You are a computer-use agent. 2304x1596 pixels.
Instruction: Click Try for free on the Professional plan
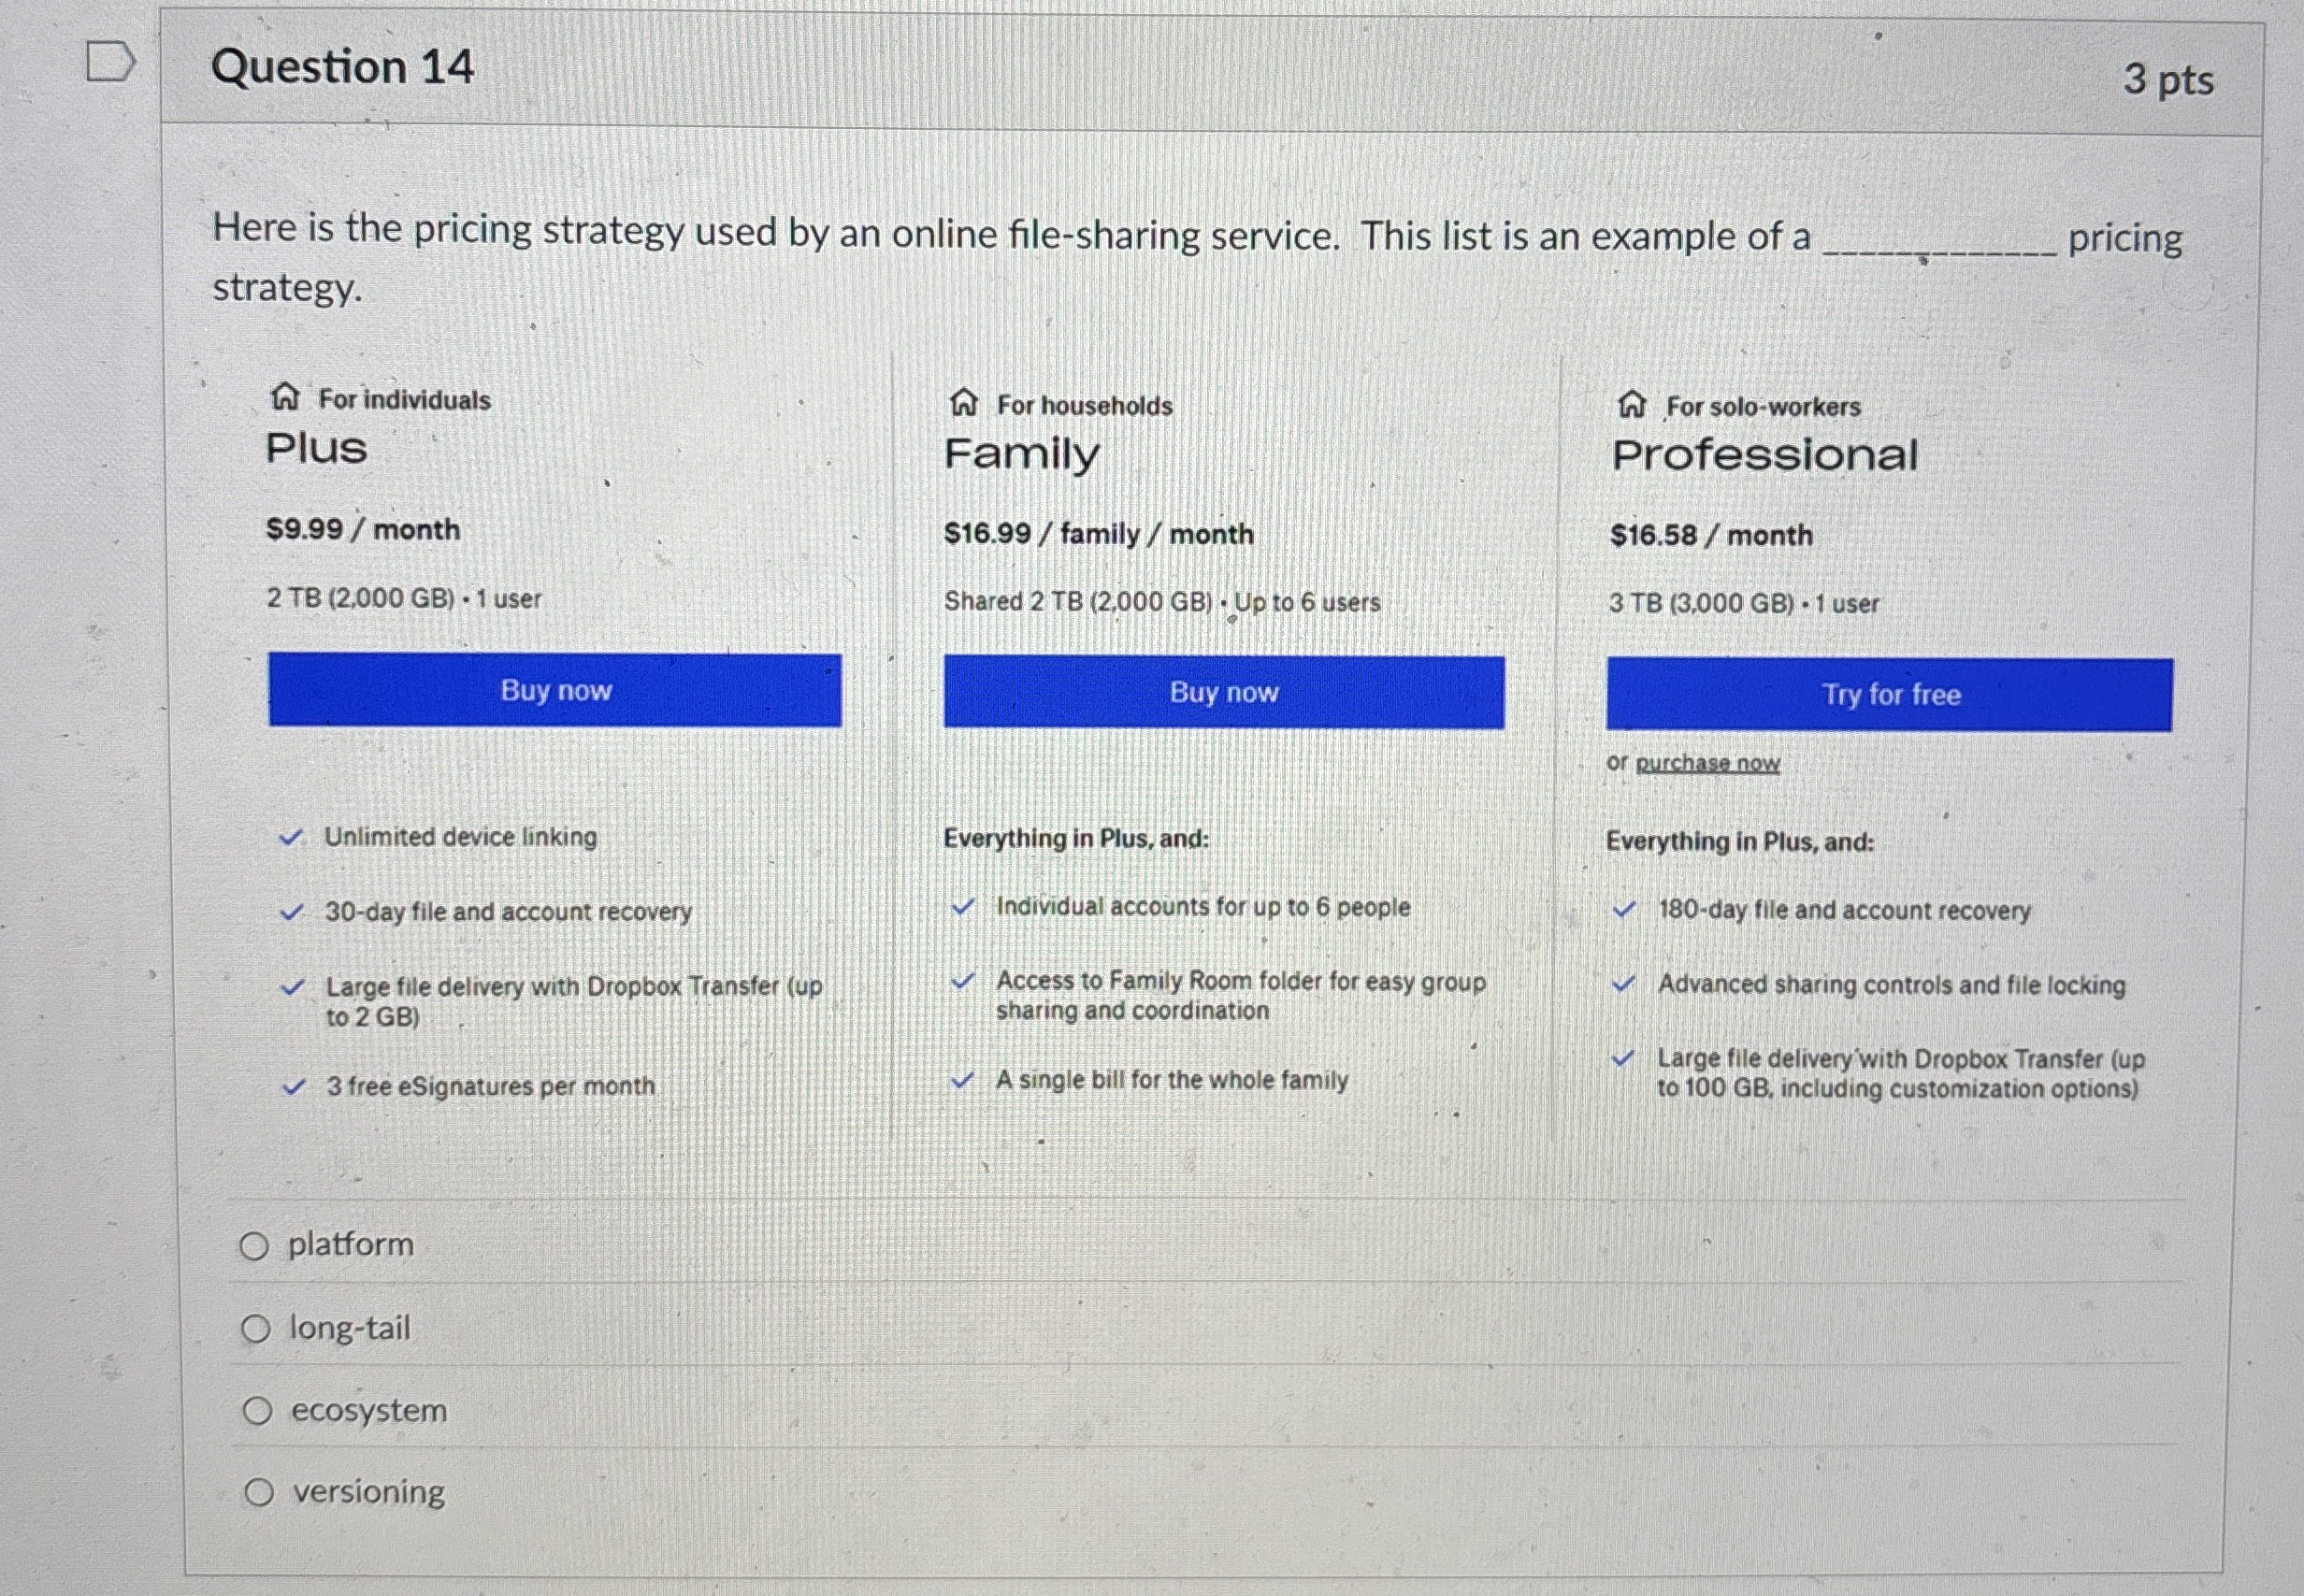(1890, 695)
